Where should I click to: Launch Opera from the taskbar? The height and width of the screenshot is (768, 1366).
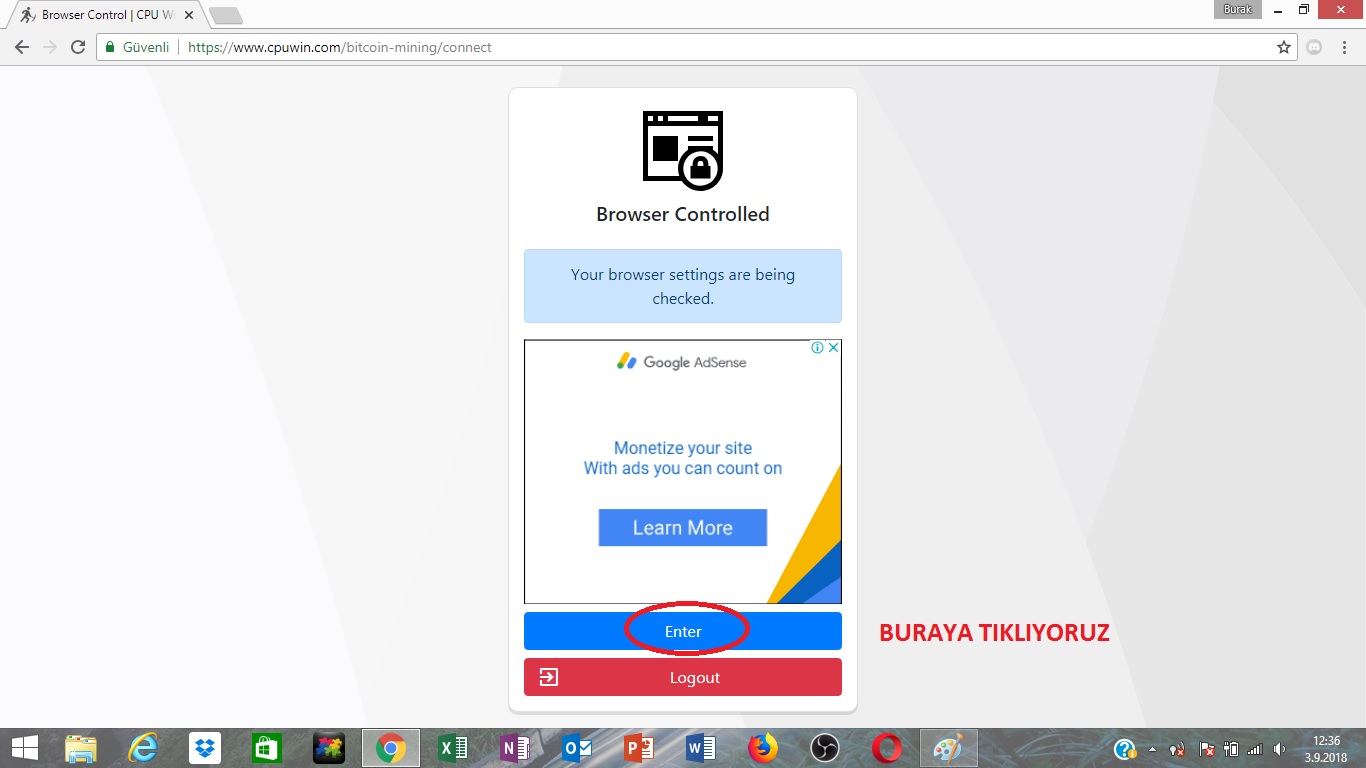[887, 748]
